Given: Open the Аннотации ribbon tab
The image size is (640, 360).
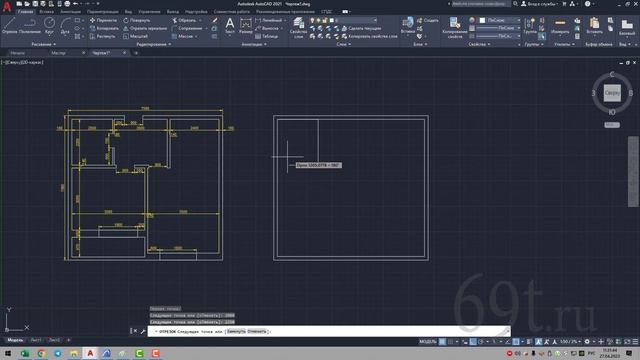Looking at the screenshot, I should [x=70, y=12].
